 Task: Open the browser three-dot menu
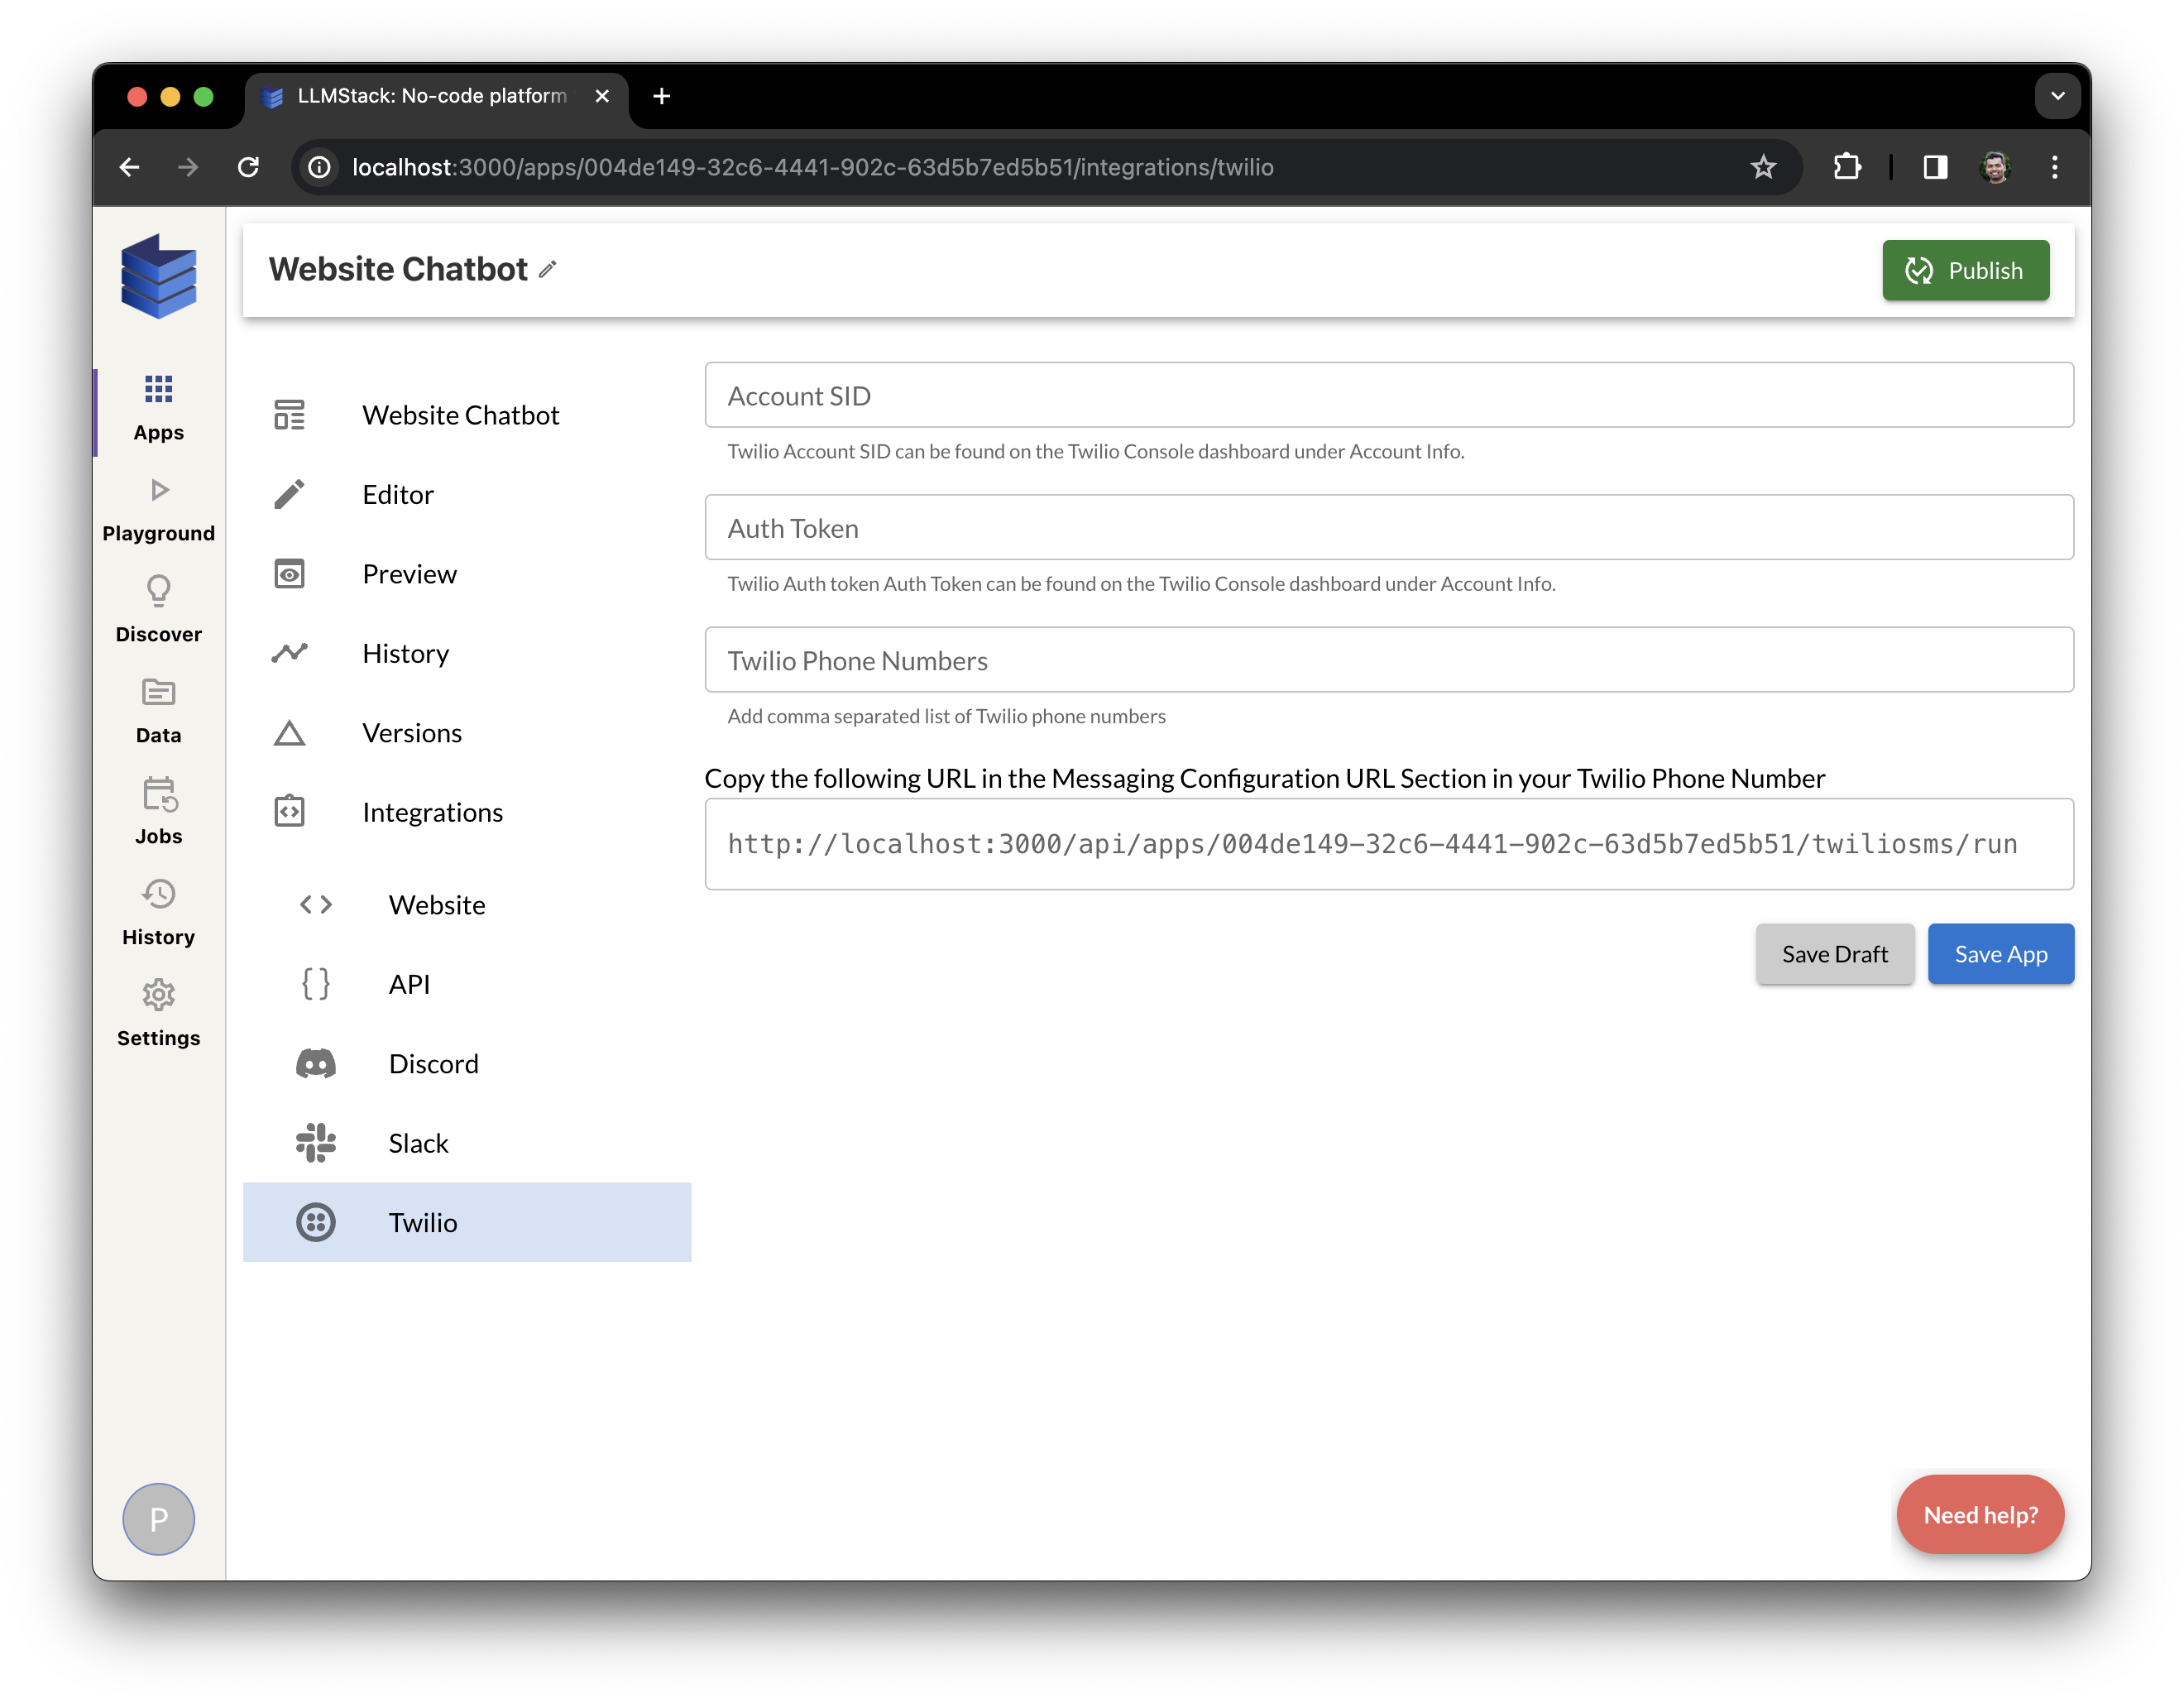(2054, 167)
